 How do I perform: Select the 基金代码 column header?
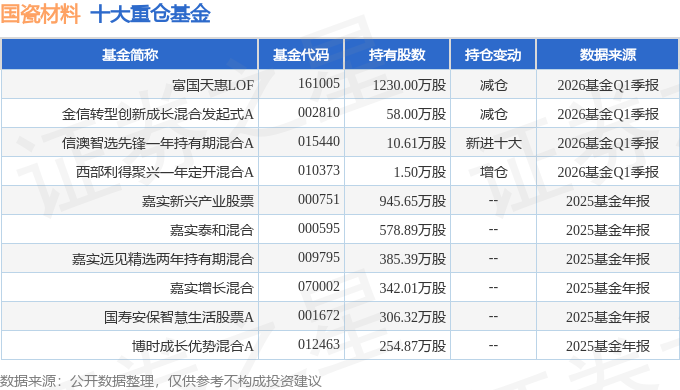(301, 55)
